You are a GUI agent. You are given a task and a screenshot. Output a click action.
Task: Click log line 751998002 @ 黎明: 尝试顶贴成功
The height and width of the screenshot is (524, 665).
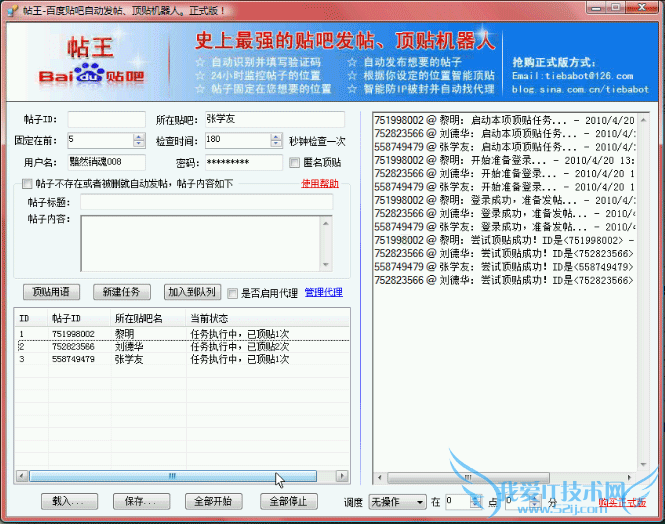(x=504, y=240)
